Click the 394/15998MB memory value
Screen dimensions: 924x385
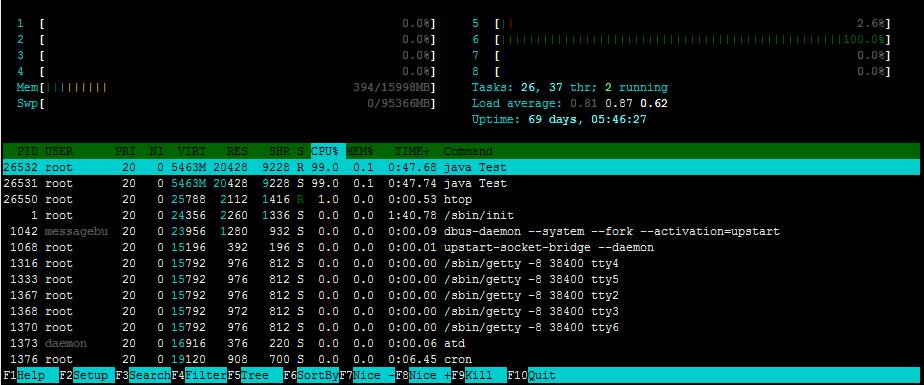tap(392, 88)
